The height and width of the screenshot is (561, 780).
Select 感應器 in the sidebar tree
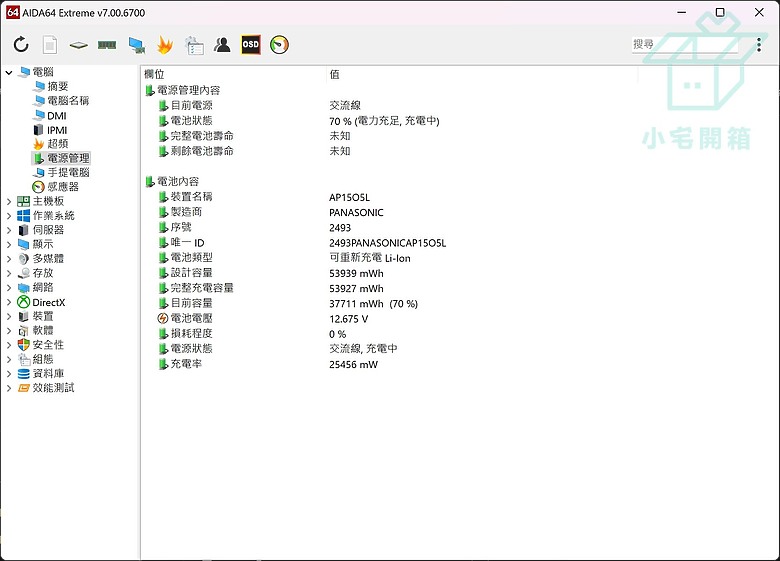[x=61, y=187]
